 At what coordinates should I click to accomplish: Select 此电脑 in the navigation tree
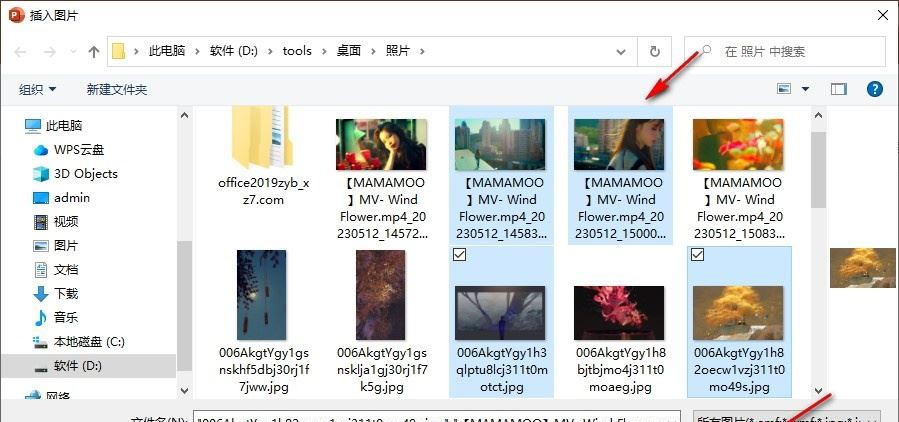point(64,126)
